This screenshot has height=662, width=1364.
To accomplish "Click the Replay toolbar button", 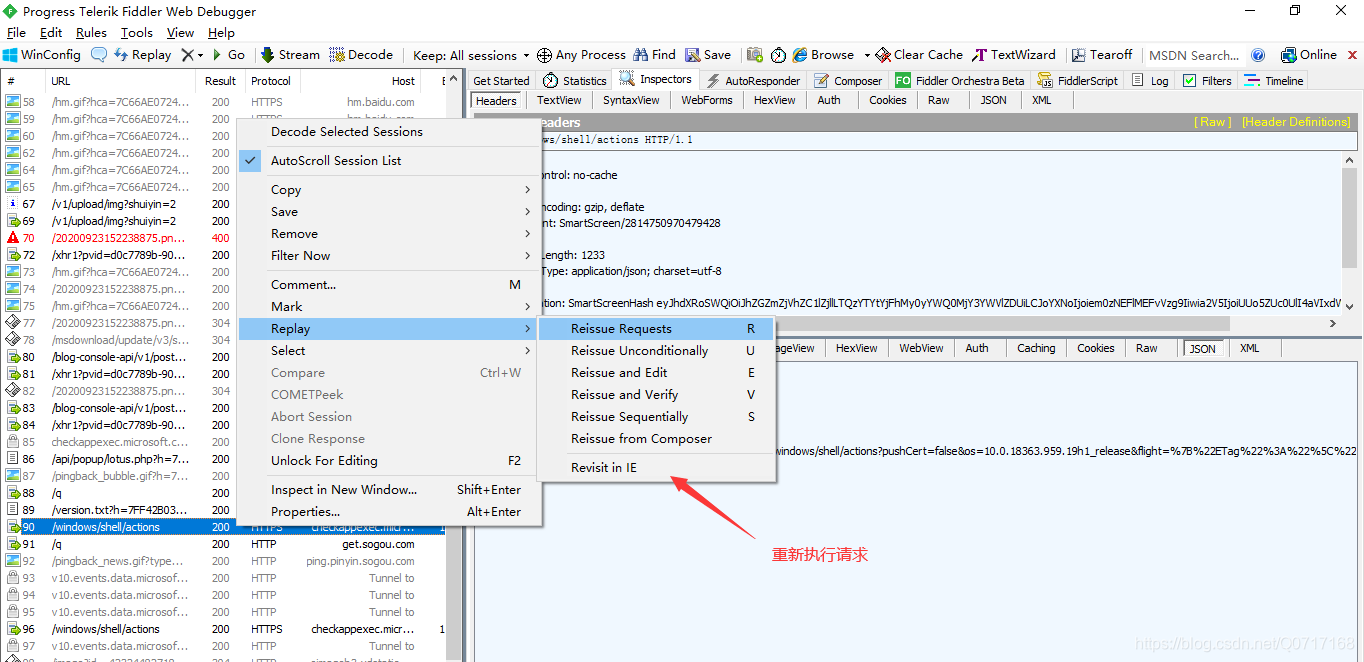I will 141,55.
